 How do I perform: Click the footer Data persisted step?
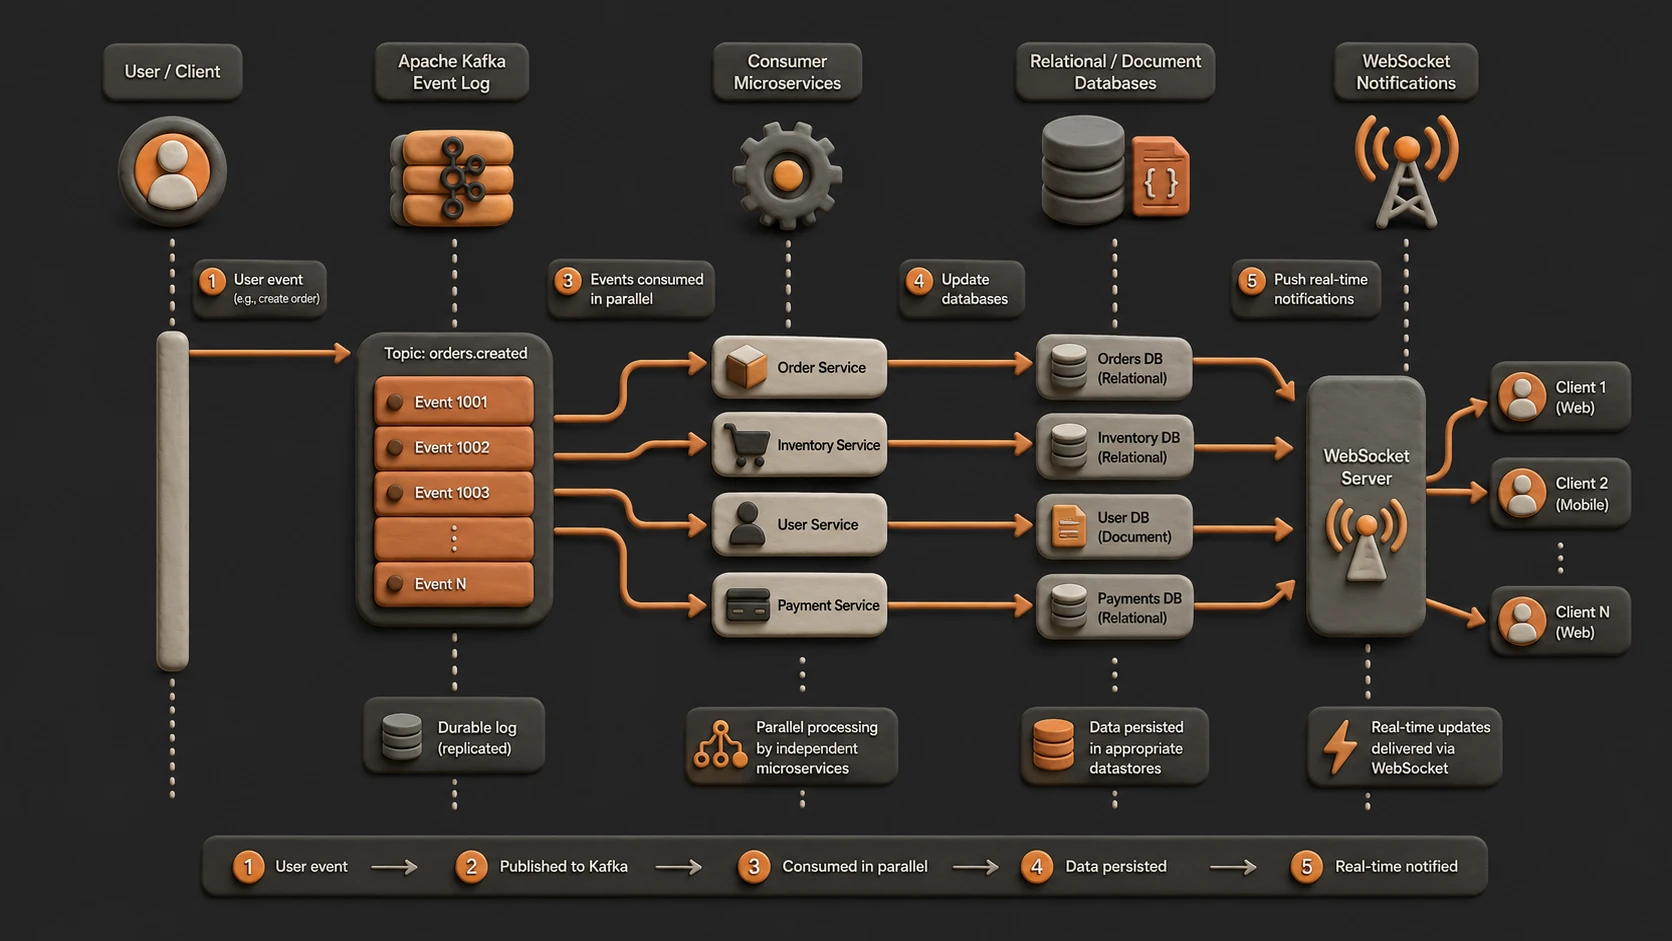click(x=1093, y=866)
